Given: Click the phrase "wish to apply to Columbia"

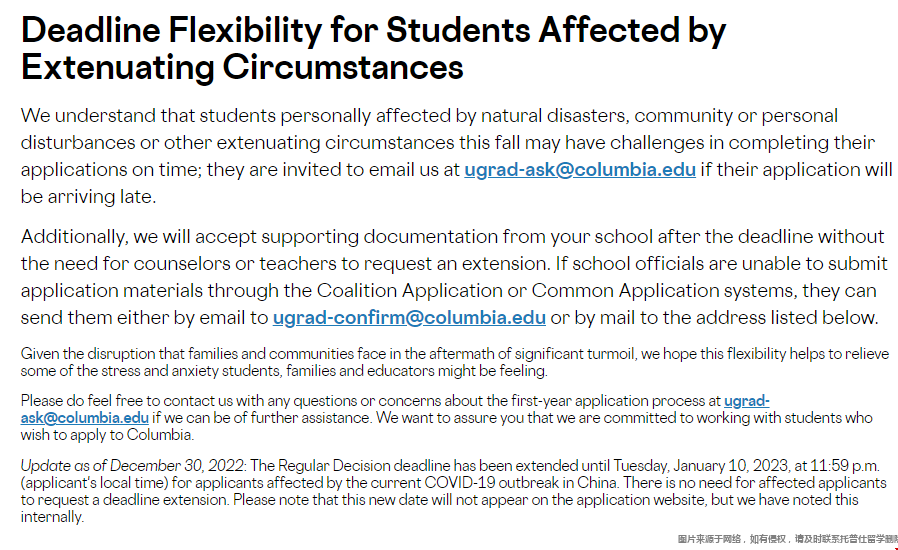Looking at the screenshot, I should (x=106, y=435).
